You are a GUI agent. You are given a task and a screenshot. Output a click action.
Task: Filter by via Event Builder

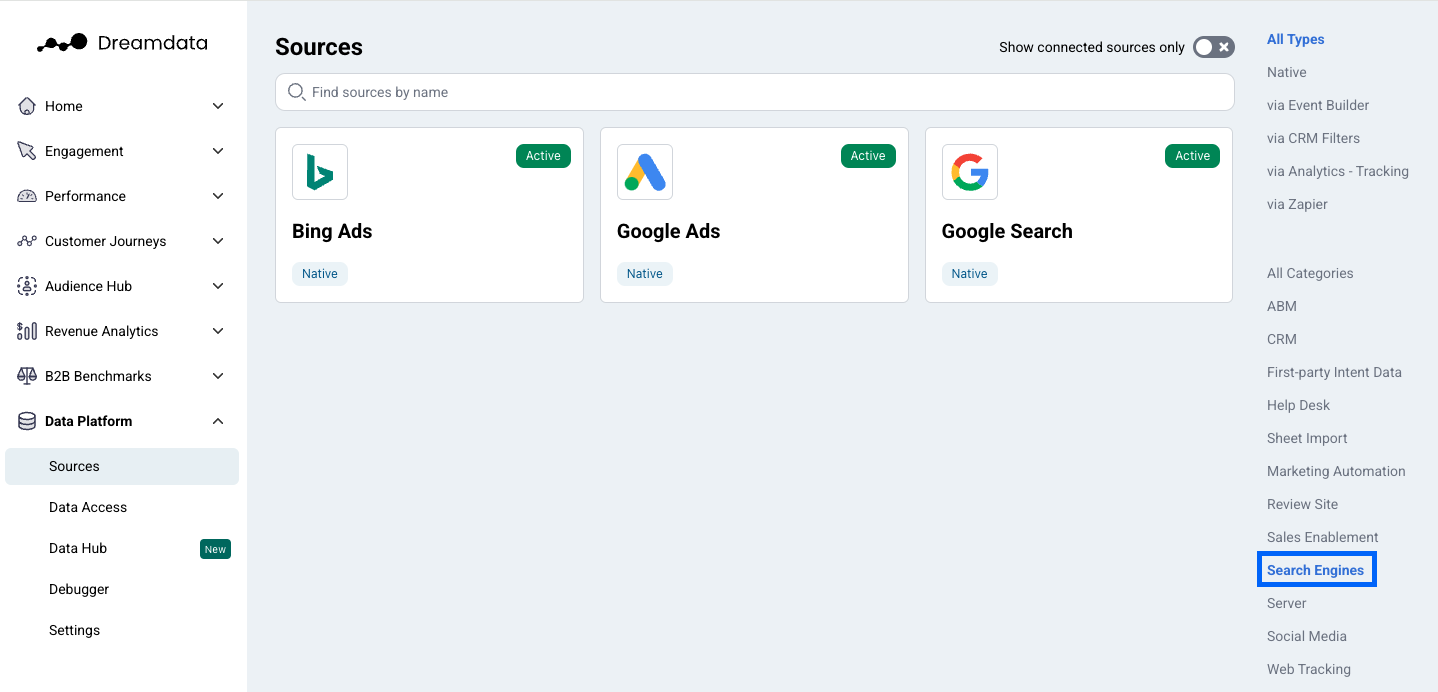click(1318, 105)
